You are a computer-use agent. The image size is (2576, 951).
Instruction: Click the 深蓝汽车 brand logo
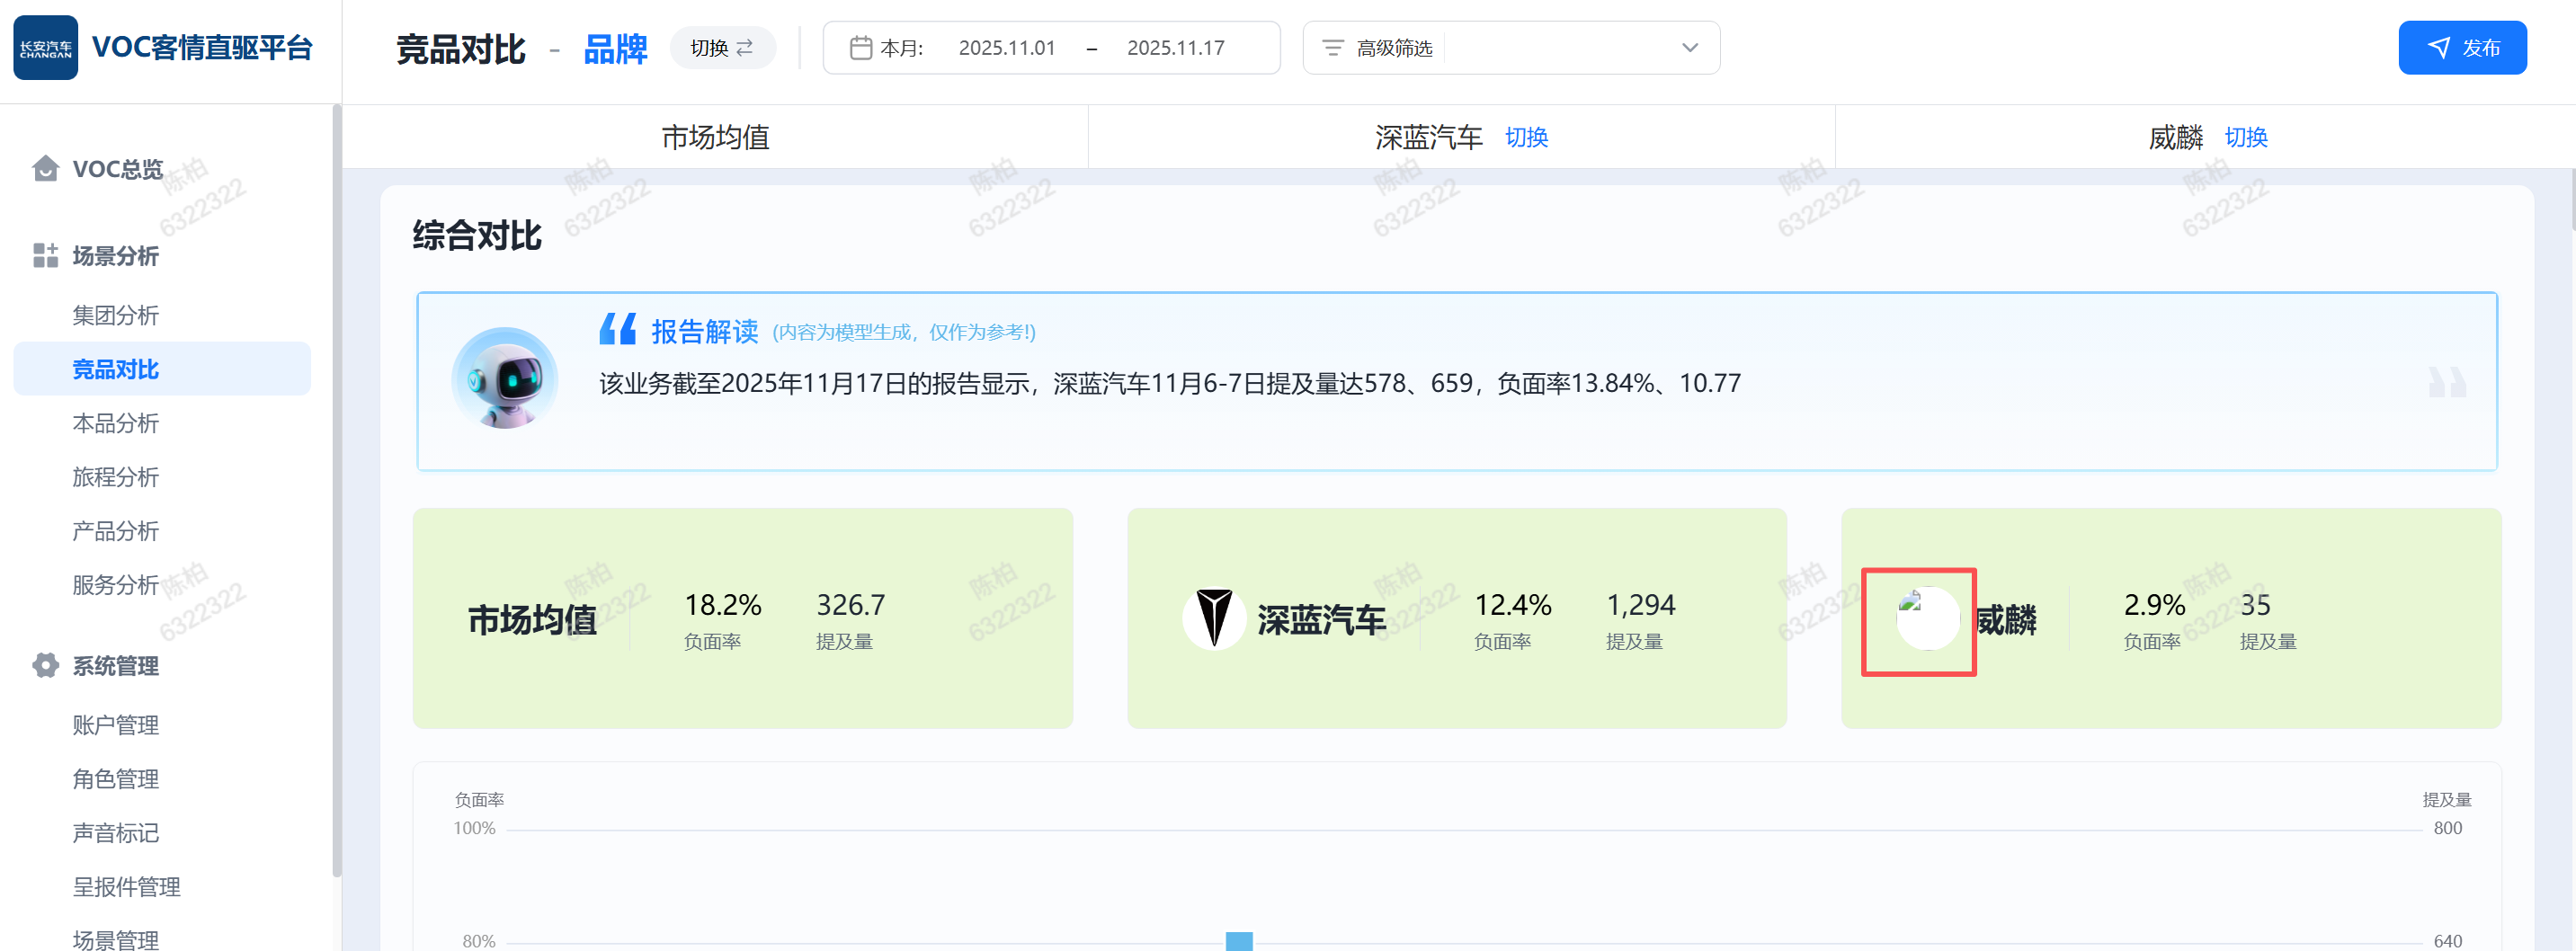(x=1214, y=619)
